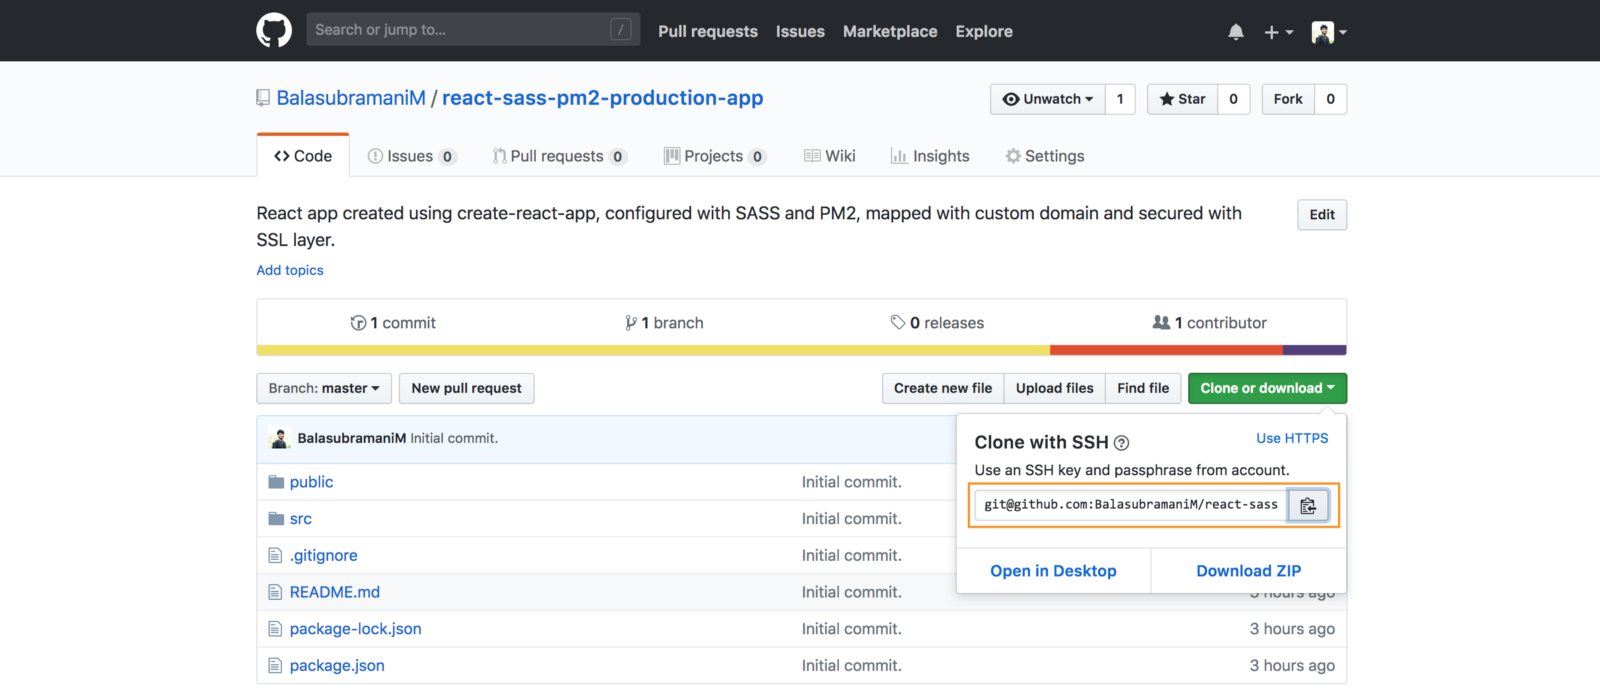Click the Add topics link

[x=290, y=270]
